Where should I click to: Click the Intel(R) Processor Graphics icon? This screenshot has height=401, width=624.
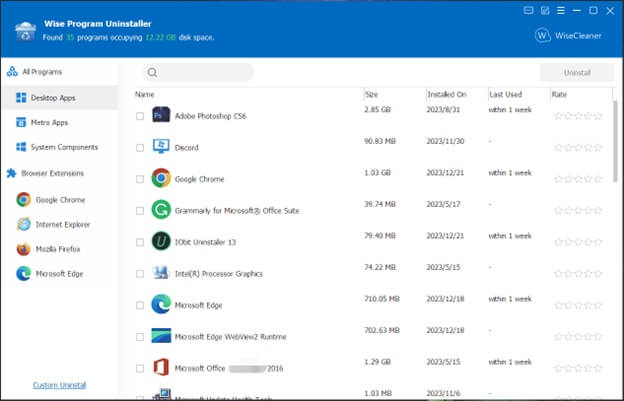click(161, 273)
